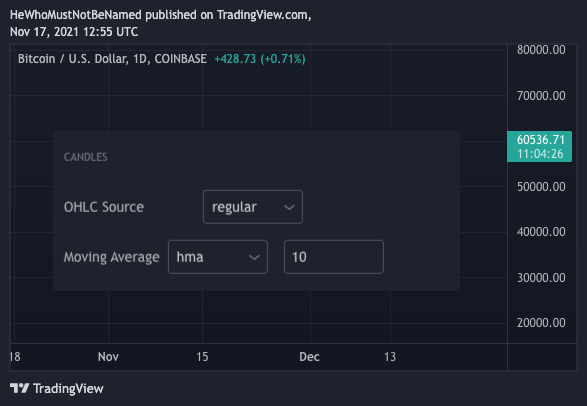Click the 13 date label on time axis
The image size is (587, 406).
390,357
